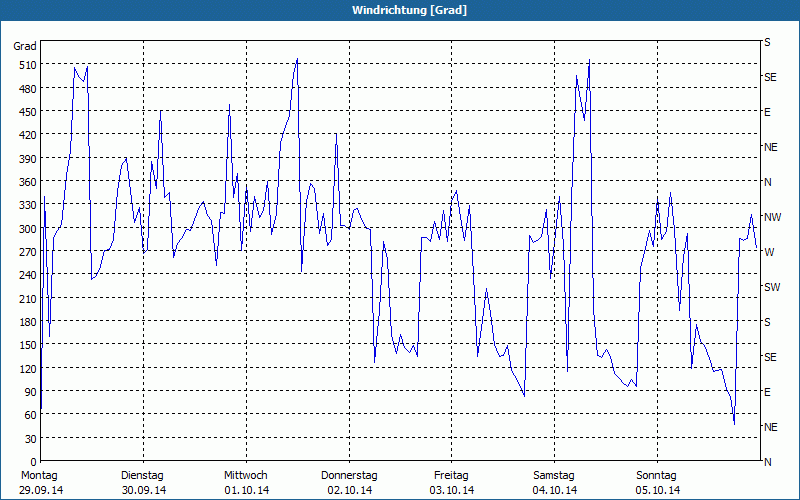Select the 450 value on the degree axis
This screenshot has height=500, width=800.
28,112
